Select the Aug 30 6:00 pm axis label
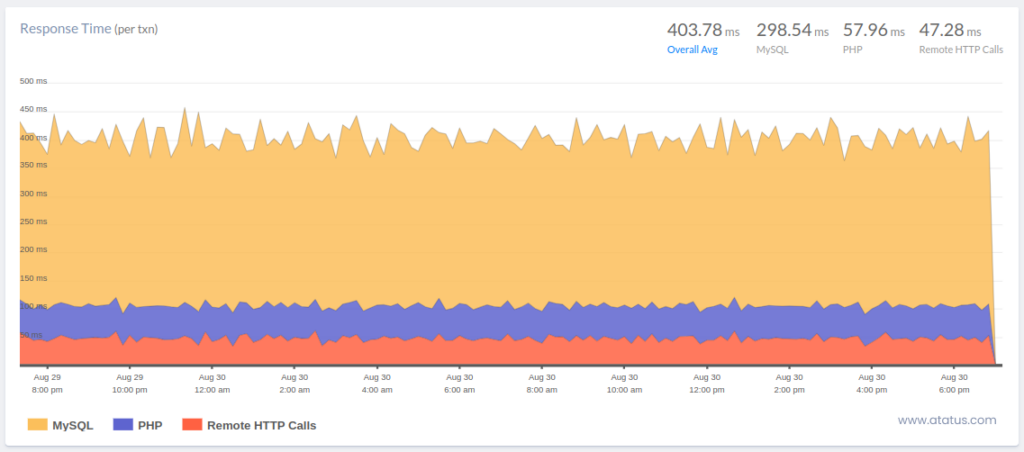 pyautogui.click(x=955, y=383)
